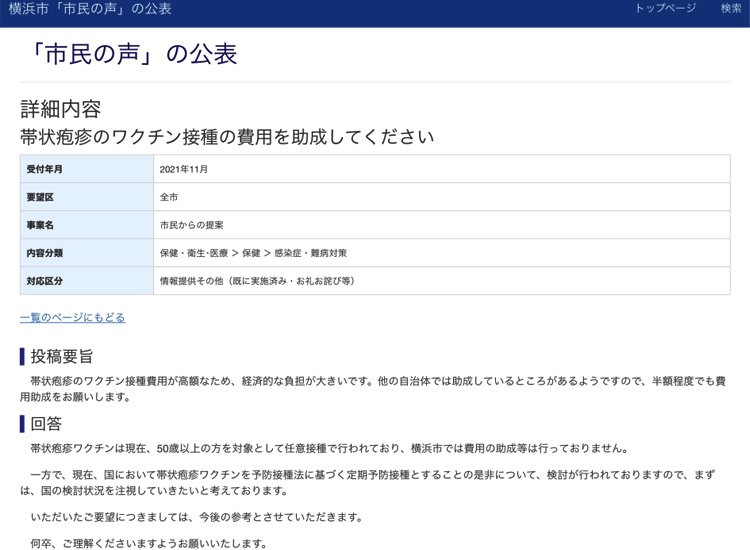This screenshot has height=550, width=750.
Task: Click the large 「市民の声」の公表 page heading
Action: 129,54
